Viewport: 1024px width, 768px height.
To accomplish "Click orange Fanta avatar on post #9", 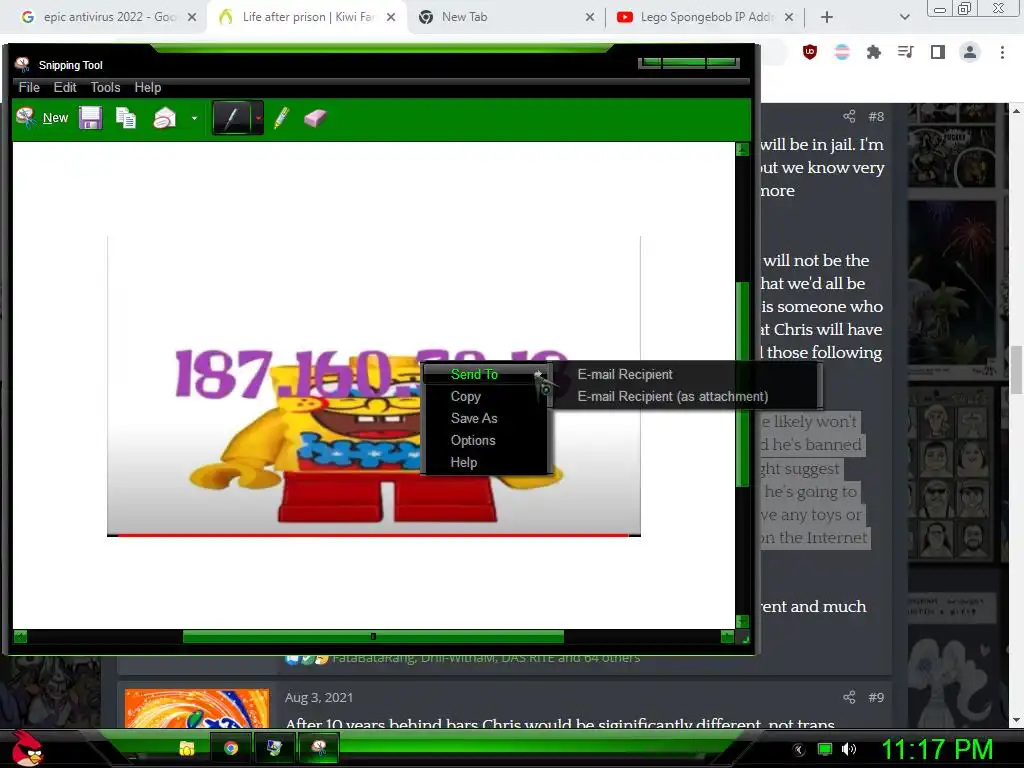I will pos(197,709).
